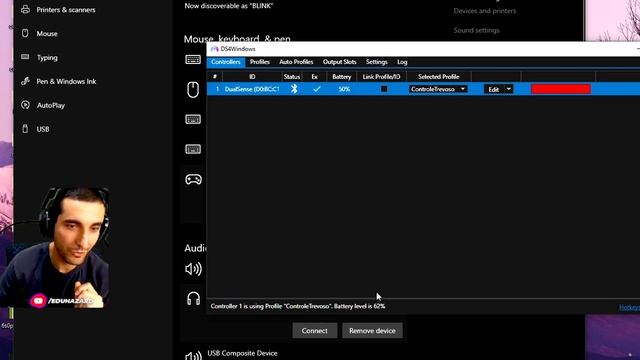This screenshot has height=360, width=640.
Task: Select USB Composite Device speaker icon
Action: tap(193, 356)
